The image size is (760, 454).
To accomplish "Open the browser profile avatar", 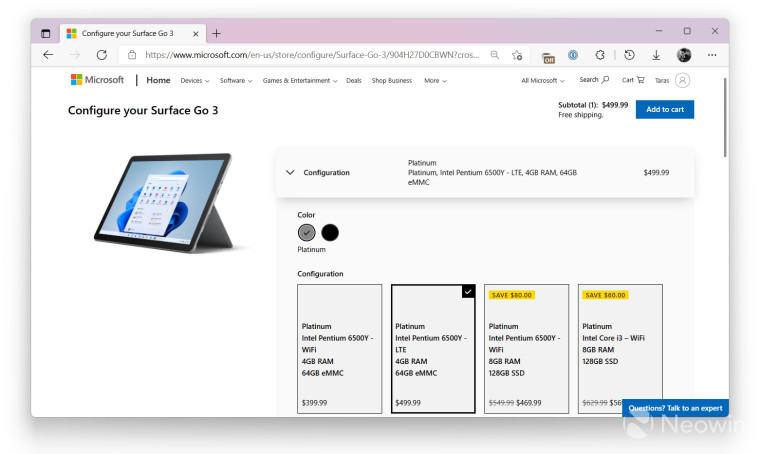I will point(684,55).
